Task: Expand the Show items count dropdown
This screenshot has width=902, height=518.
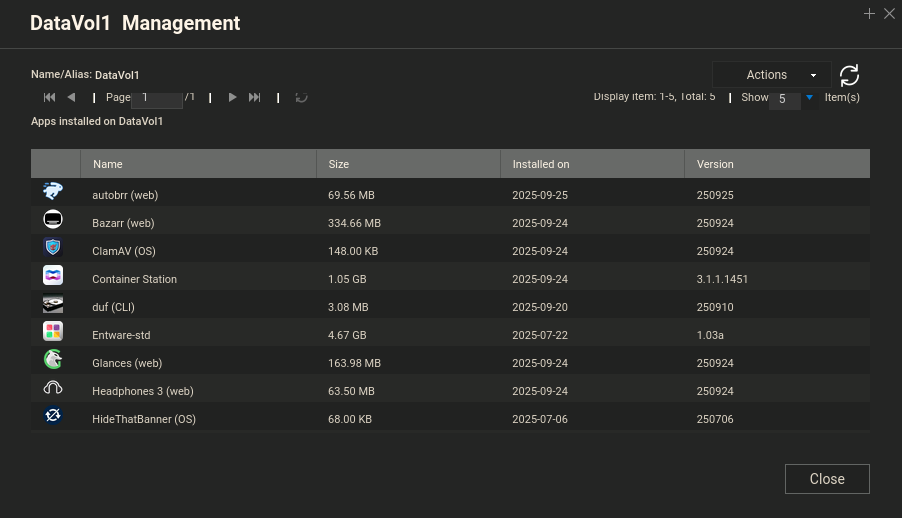Action: (810, 98)
